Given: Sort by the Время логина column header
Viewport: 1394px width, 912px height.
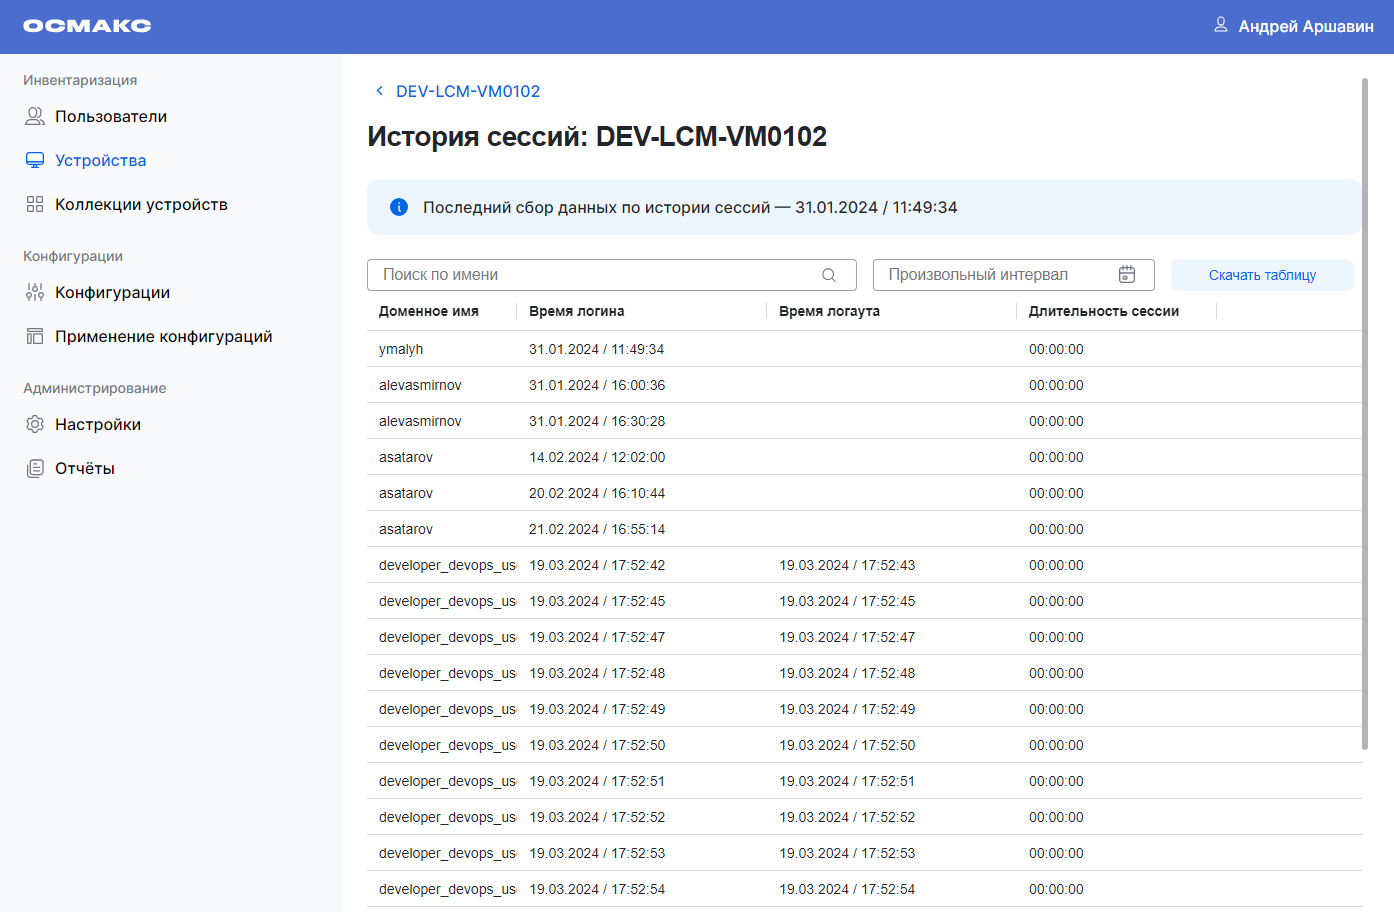Looking at the screenshot, I should 577,311.
